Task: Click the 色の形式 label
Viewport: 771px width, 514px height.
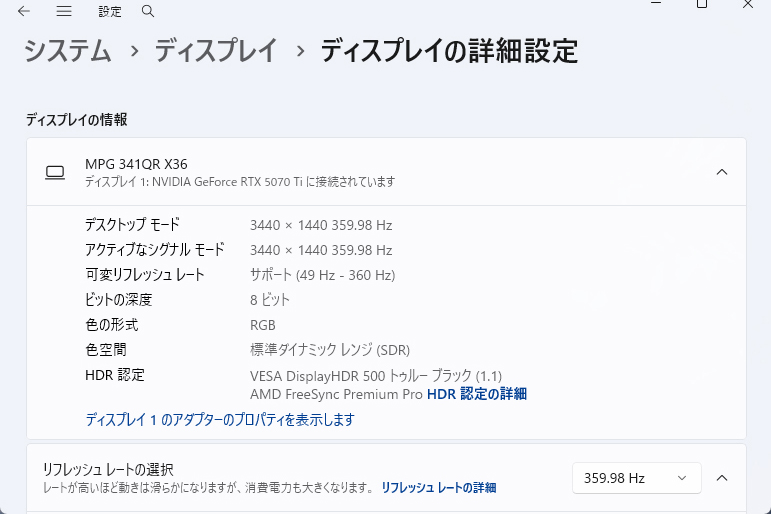Action: tap(112, 325)
